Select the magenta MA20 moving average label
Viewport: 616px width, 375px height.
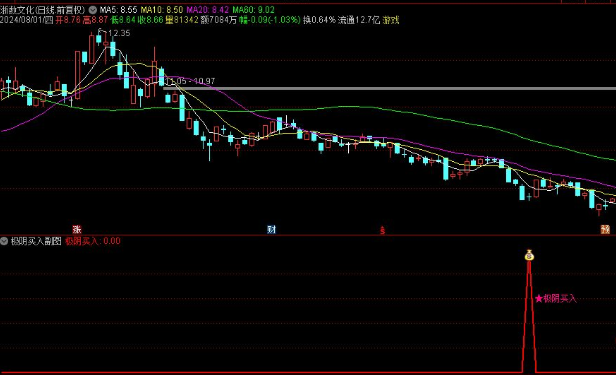click(207, 10)
